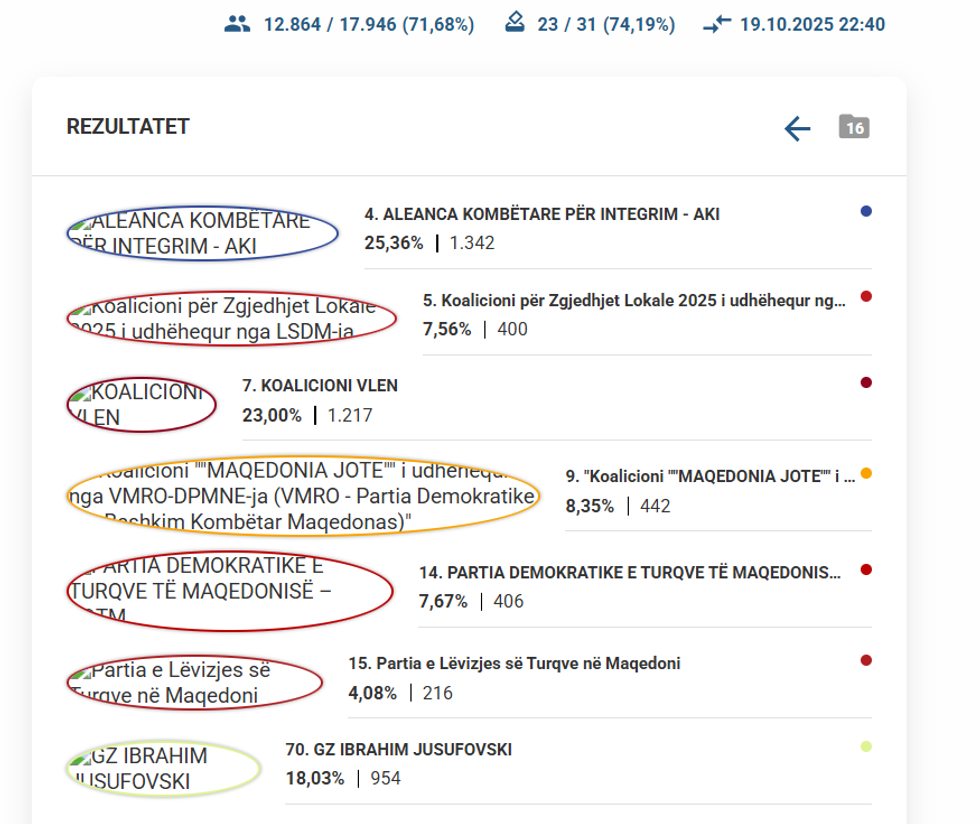Image resolution: width=980 pixels, height=824 pixels.
Task: Click the back arrow in Rezultatet header
Action: point(797,128)
